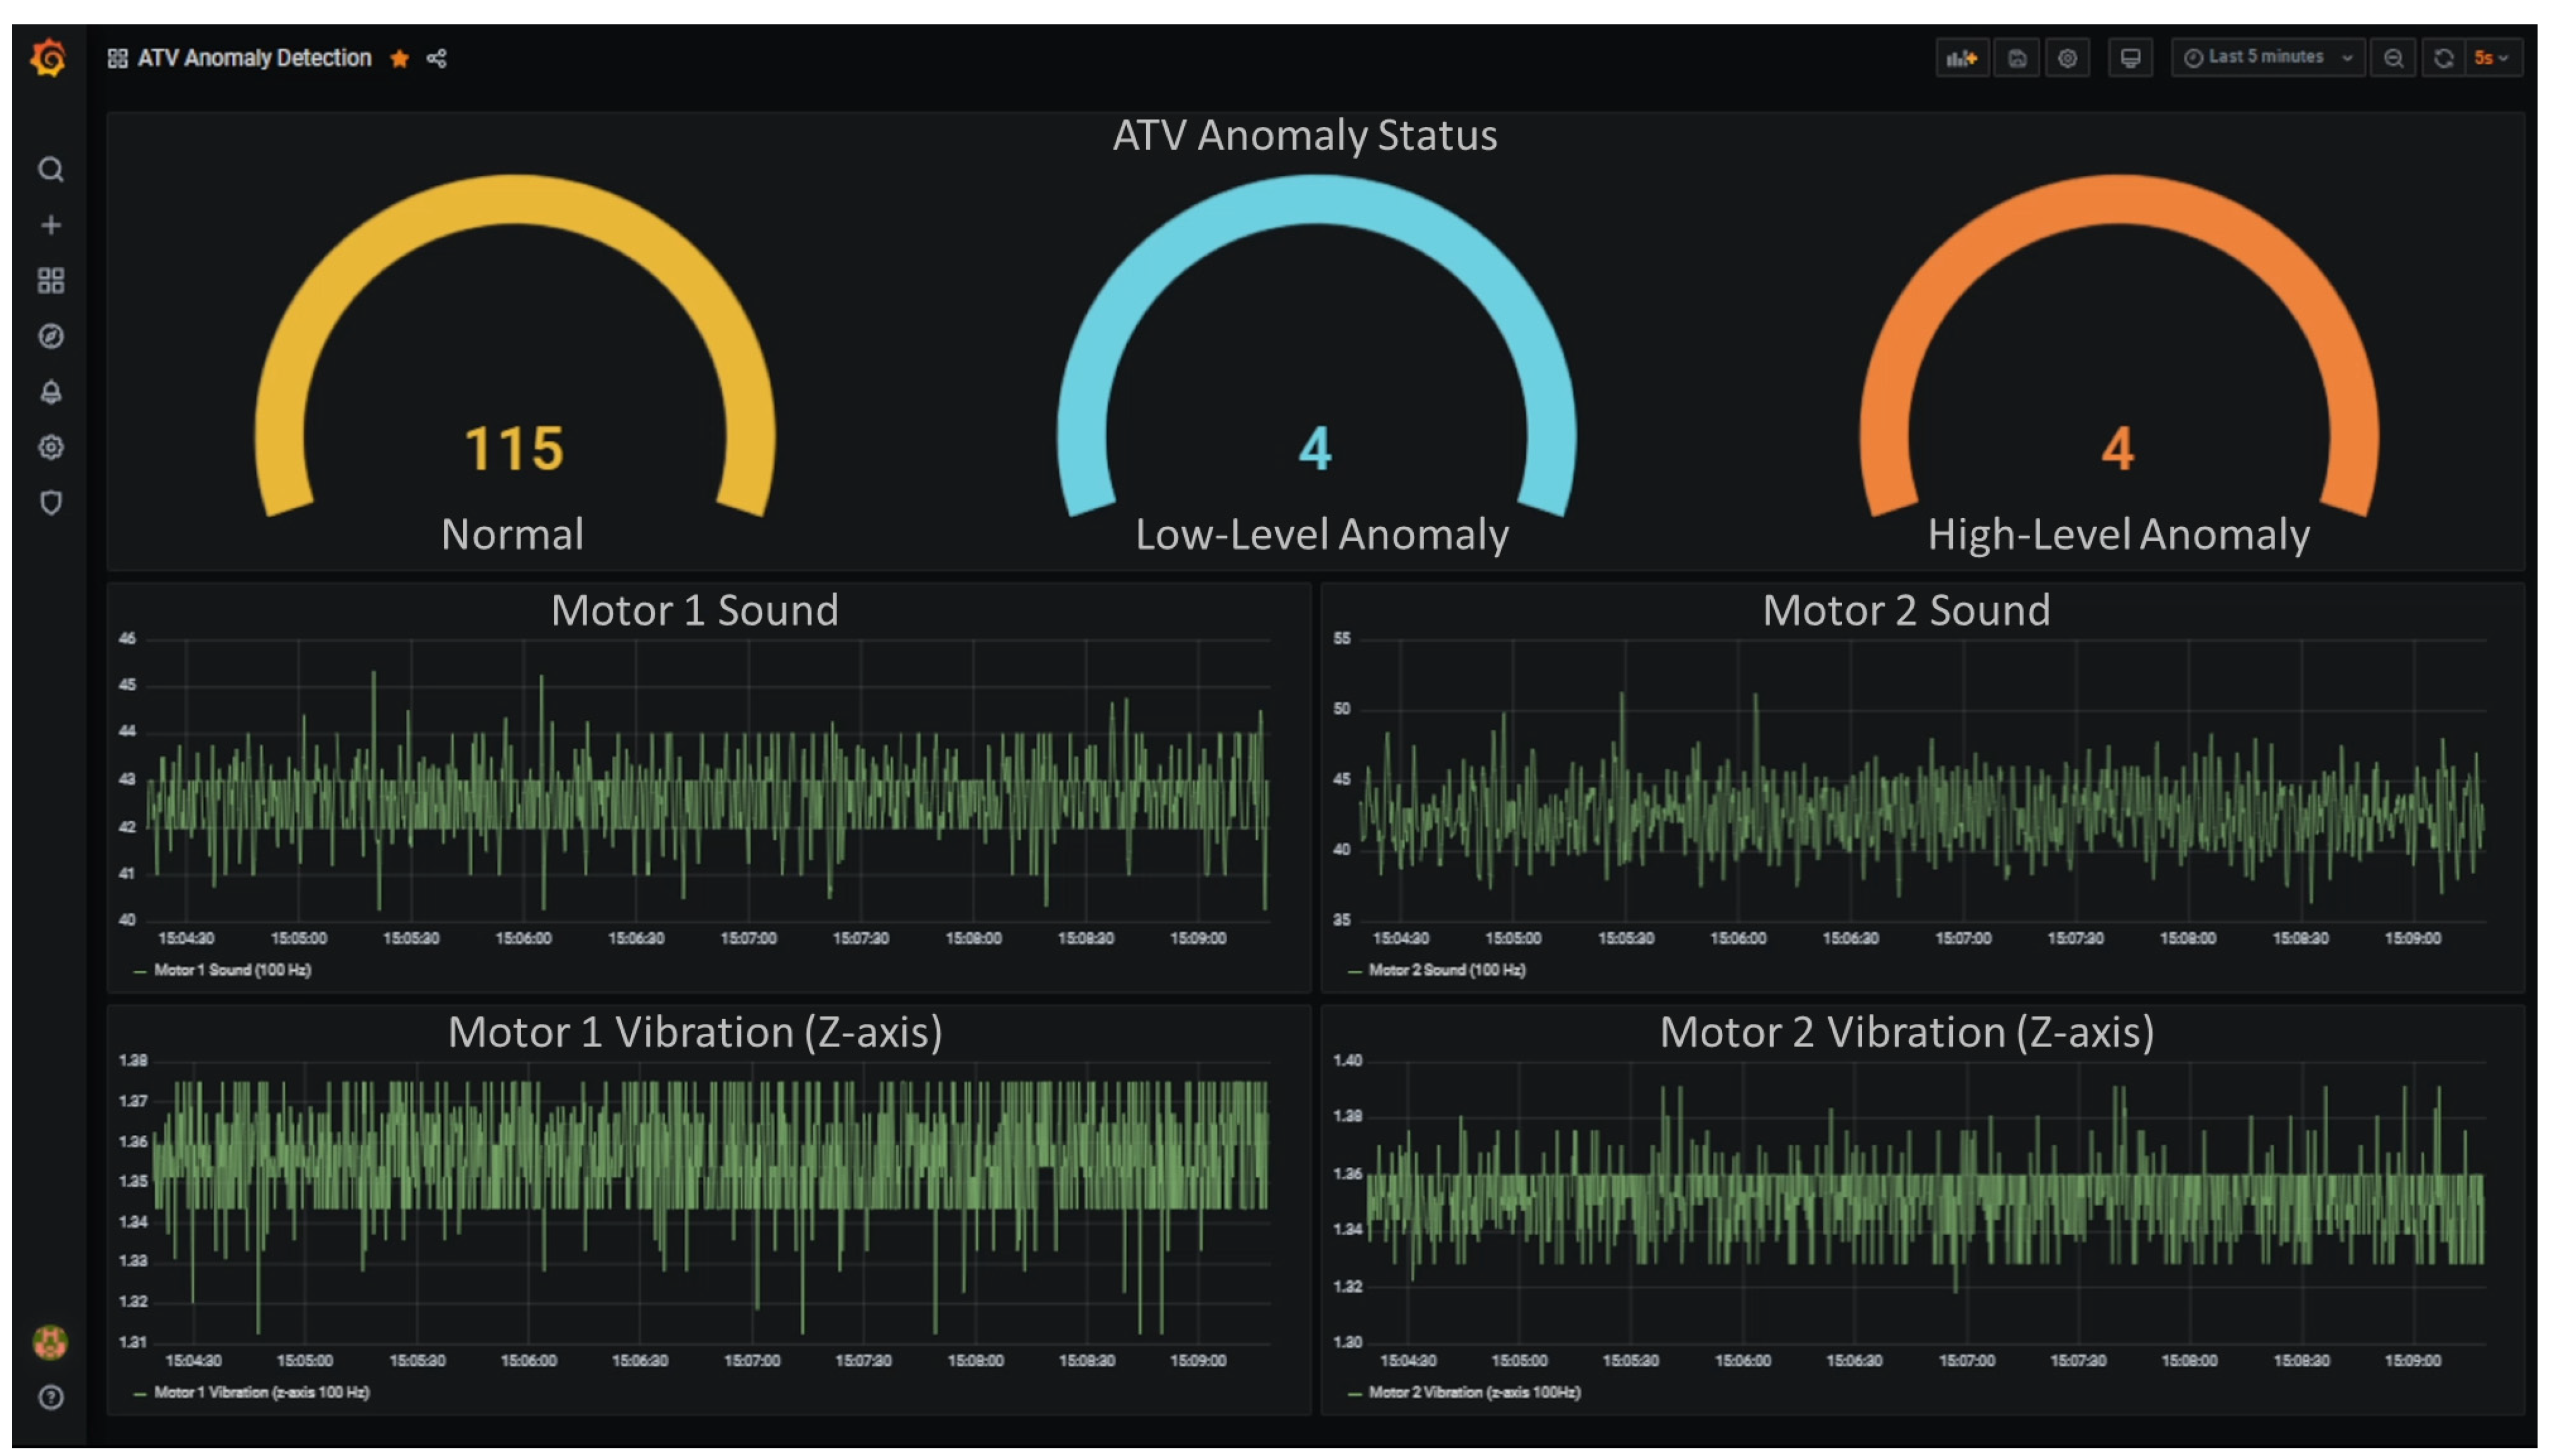Save dashboard using the disk icon
This screenshot has height=1456, width=2553.
click(x=2016, y=58)
